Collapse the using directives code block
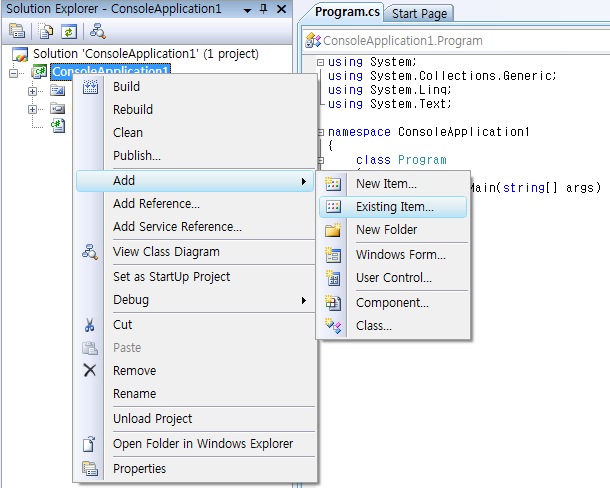This screenshot has height=488, width=610. pyautogui.click(x=320, y=62)
